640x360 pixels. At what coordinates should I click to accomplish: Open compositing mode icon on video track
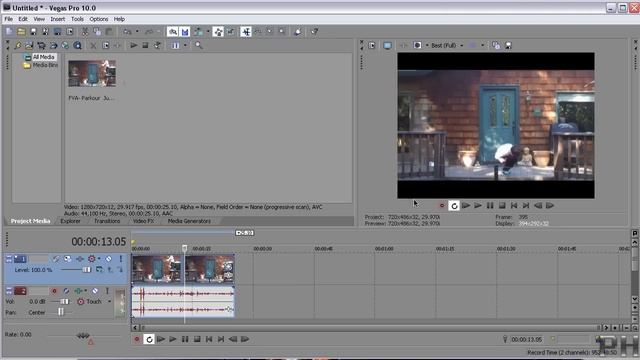99,269
